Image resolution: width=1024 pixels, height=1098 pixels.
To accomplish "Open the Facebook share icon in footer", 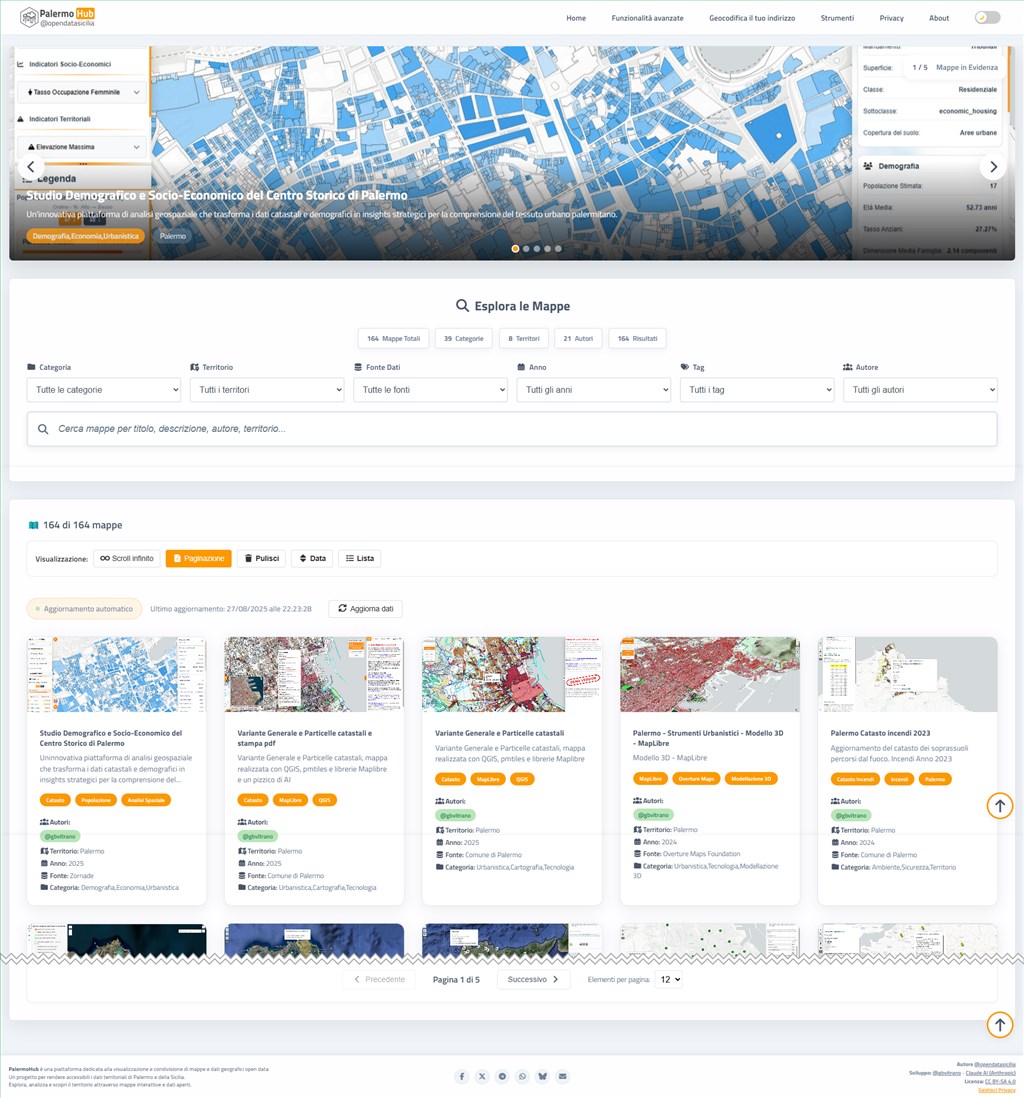I will (461, 1076).
